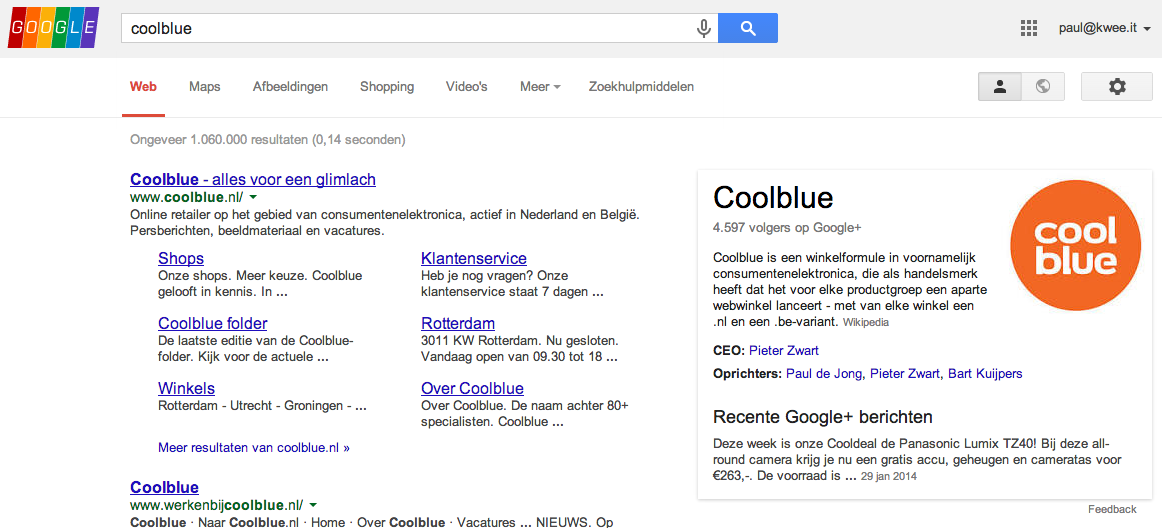Open the Winkels sitelink
1162x528 pixels.
tap(186, 388)
